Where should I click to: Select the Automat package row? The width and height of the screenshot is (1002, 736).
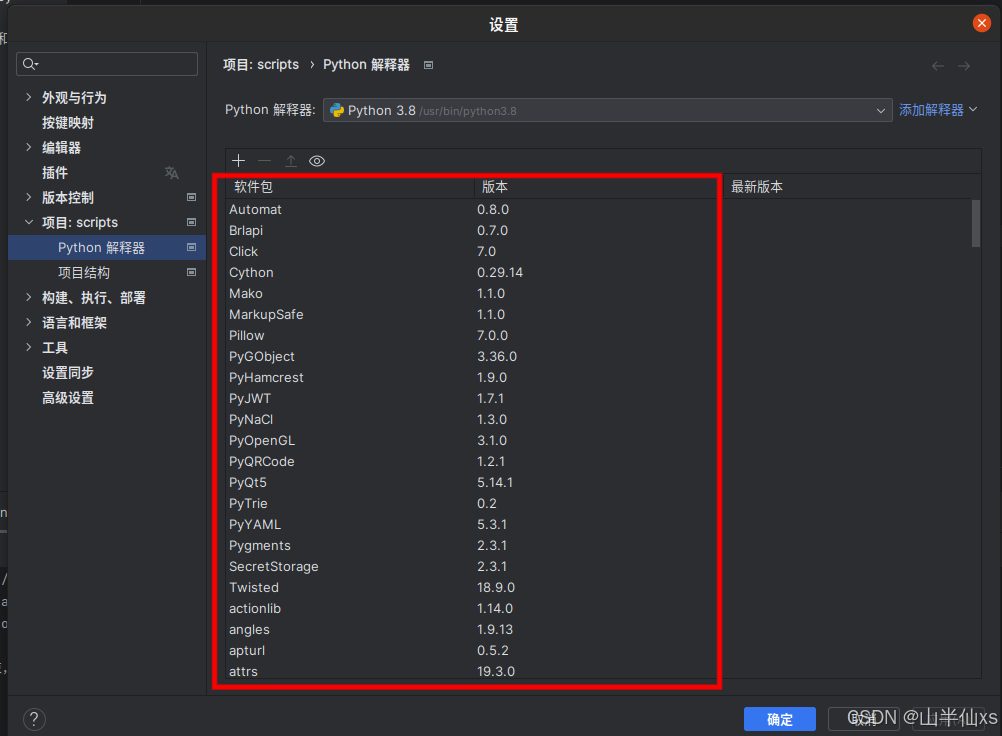coord(599,210)
